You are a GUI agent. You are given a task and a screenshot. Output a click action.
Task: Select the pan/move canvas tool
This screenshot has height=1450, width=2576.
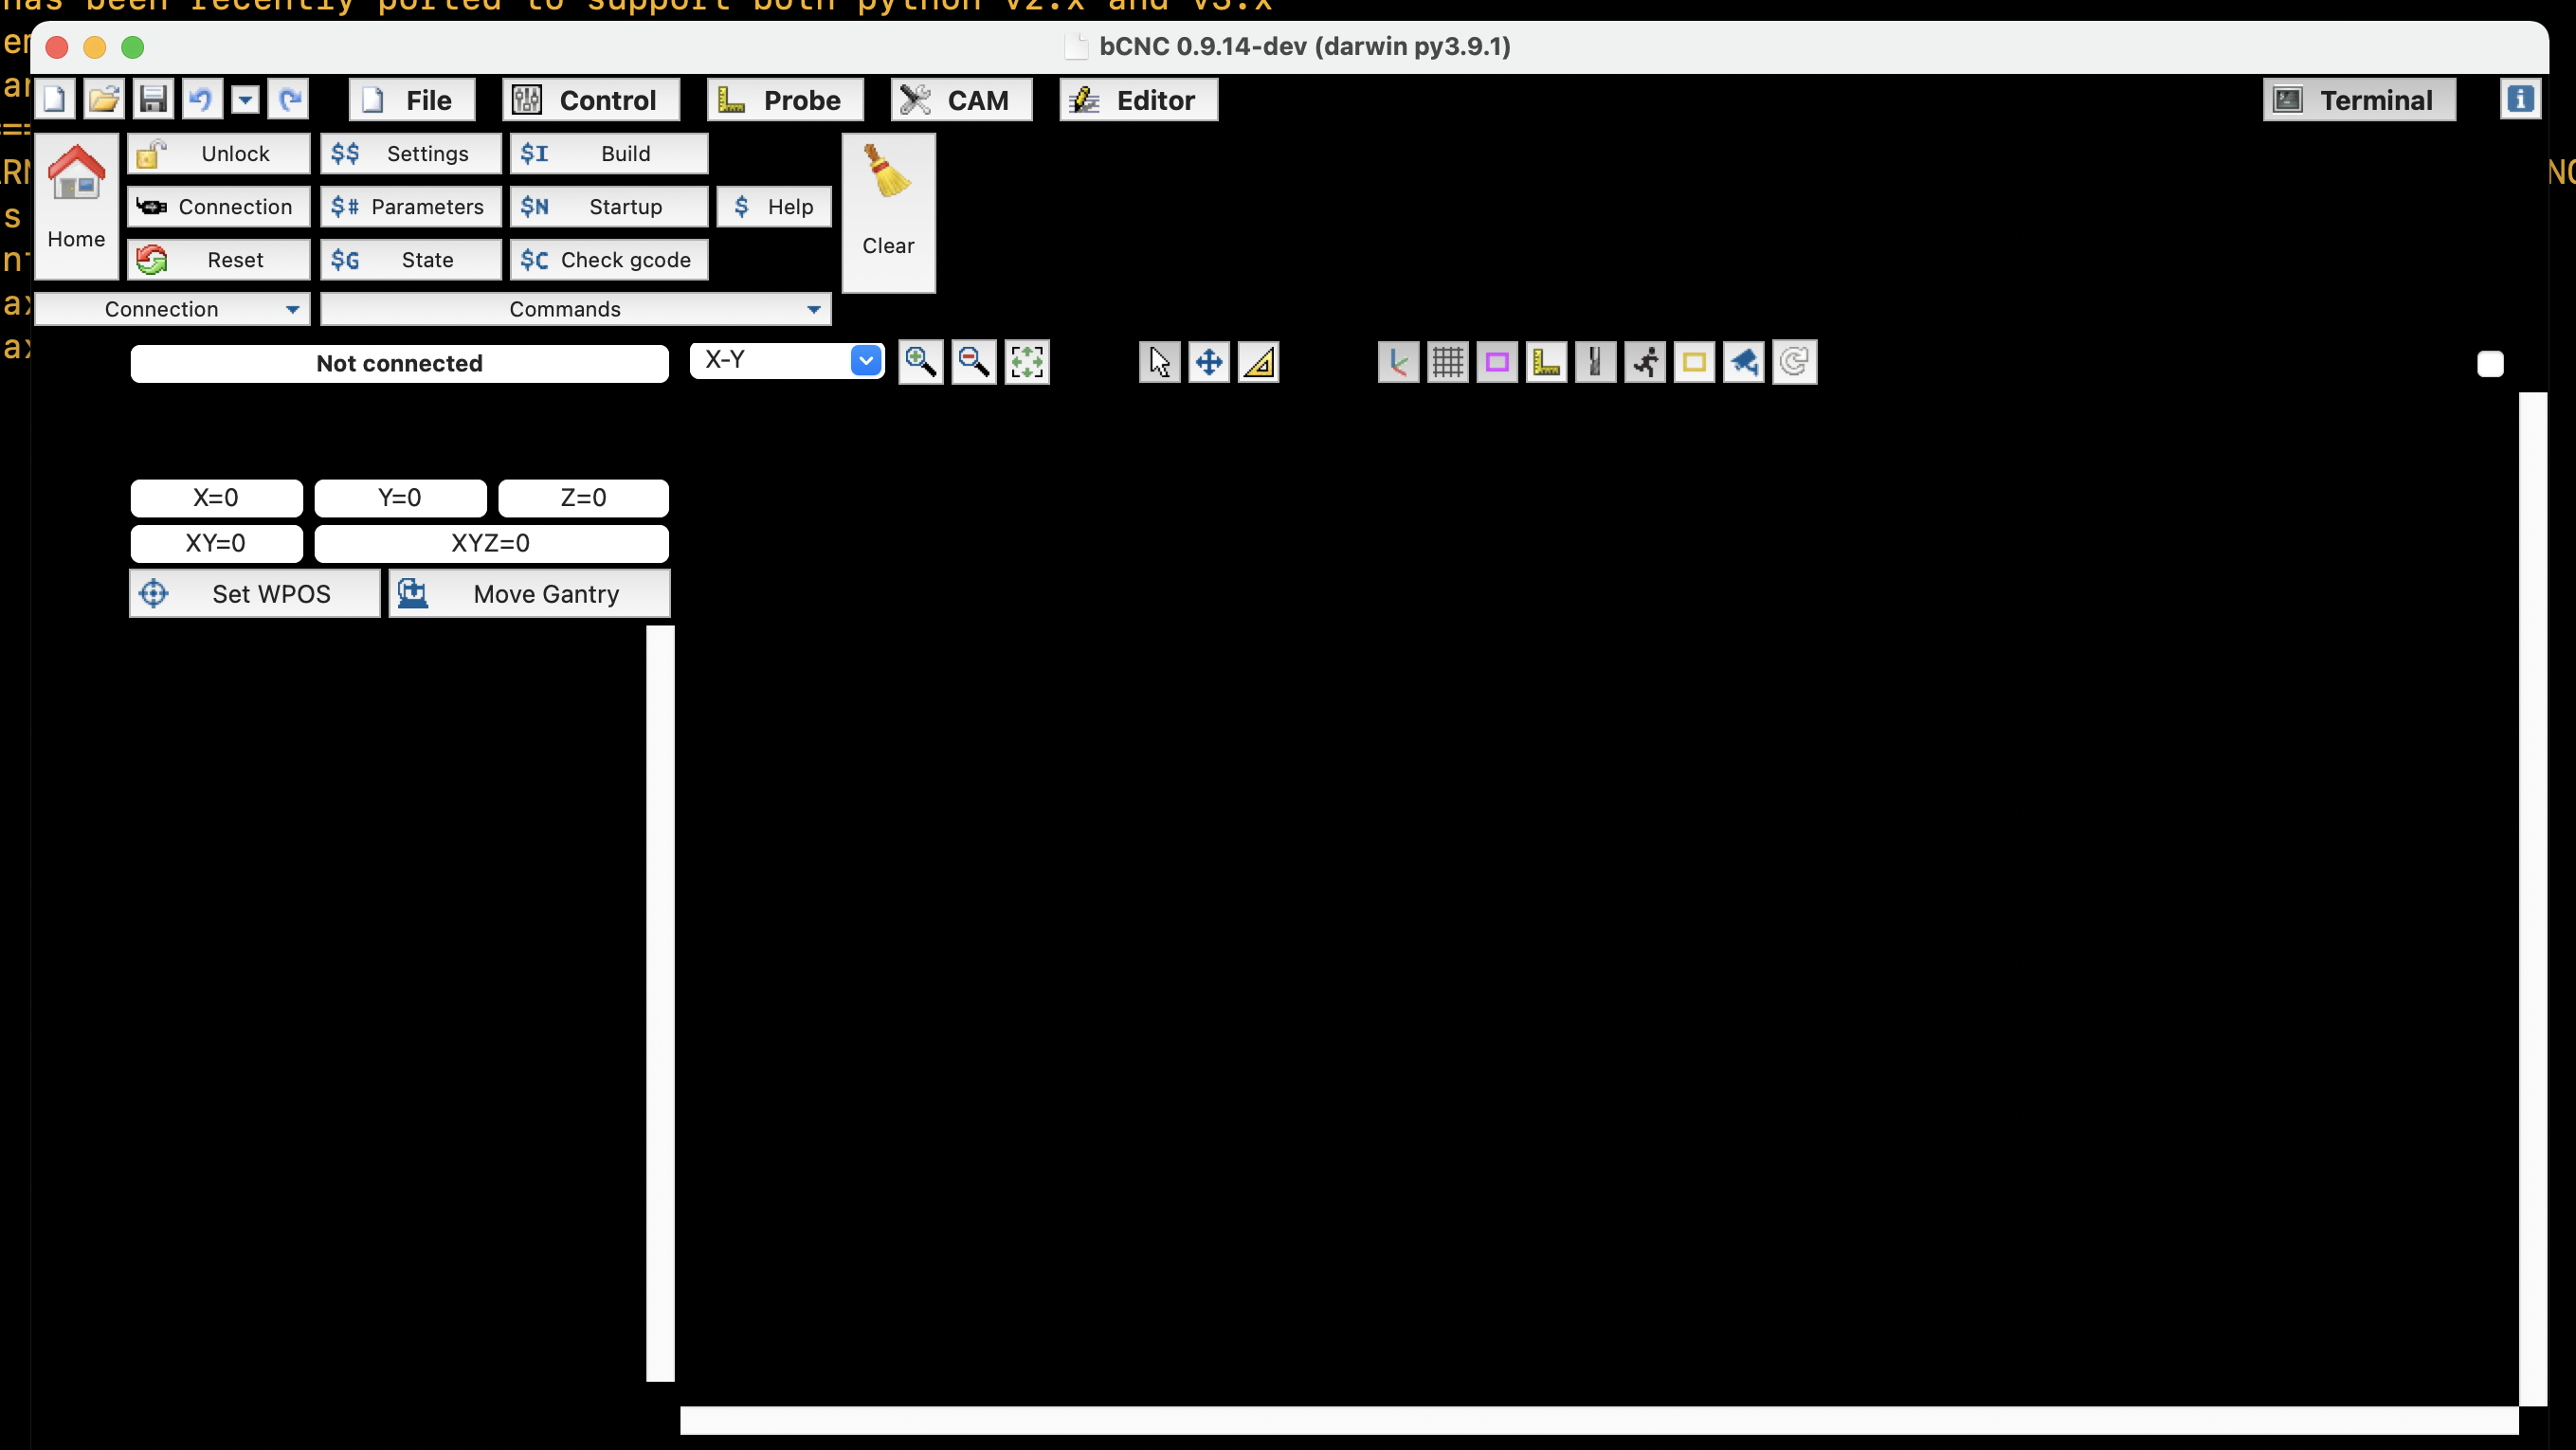[1209, 362]
